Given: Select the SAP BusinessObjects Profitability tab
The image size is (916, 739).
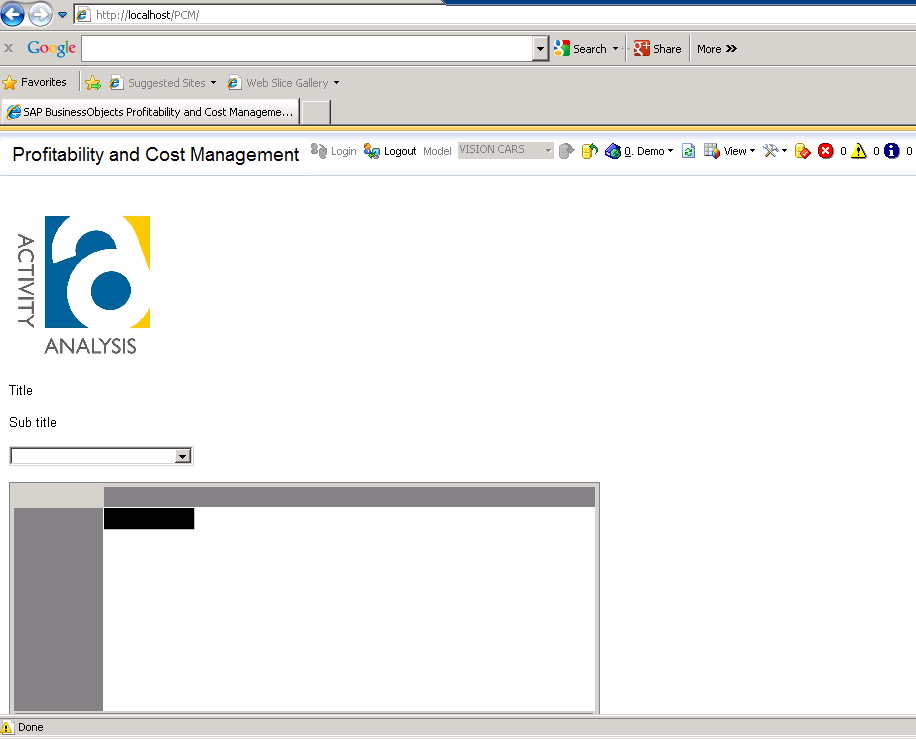Looking at the screenshot, I should click(151, 112).
